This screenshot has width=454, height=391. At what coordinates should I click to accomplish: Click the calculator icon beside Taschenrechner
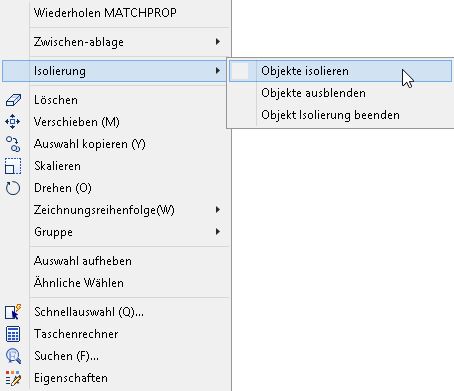tap(13, 334)
